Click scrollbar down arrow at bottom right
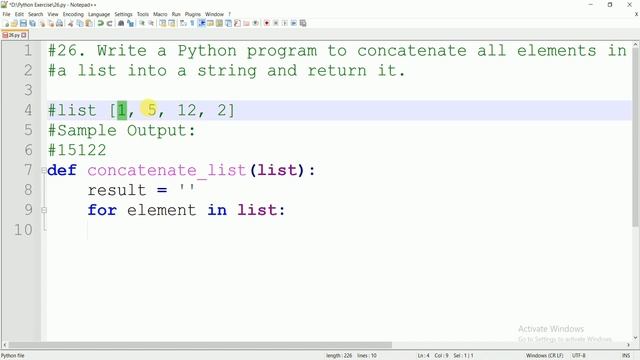Screen dimensions: 640x360 pos(636,338)
